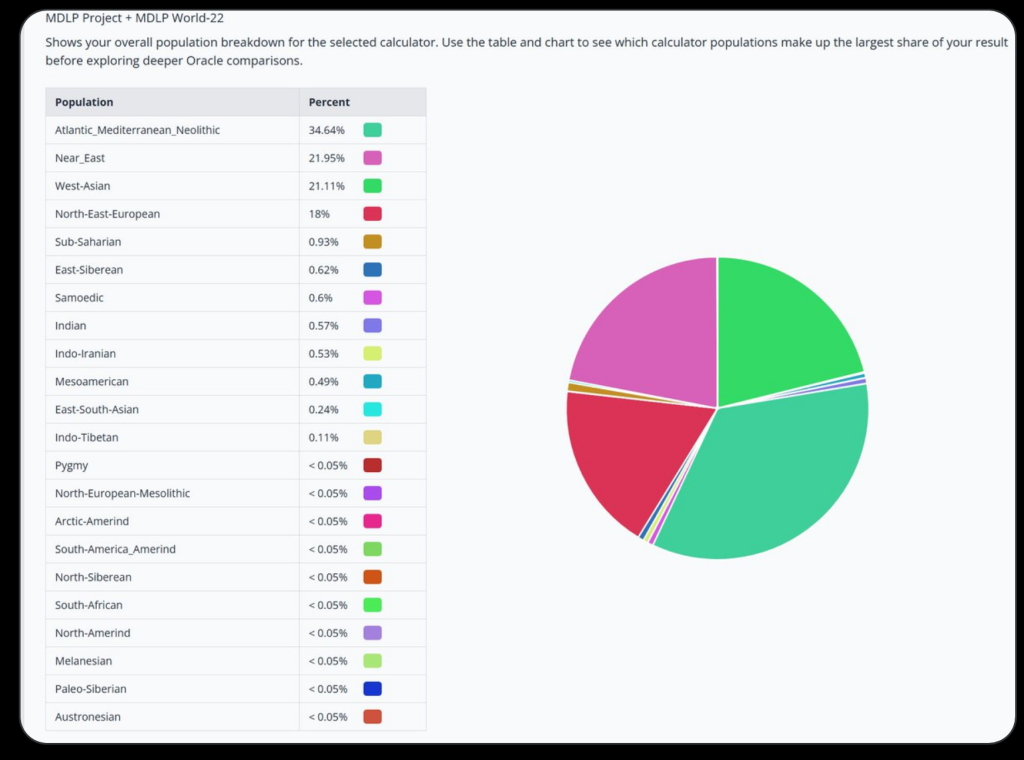1024x760 pixels.
Task: Select the Near_East population name
Action: 80,158
